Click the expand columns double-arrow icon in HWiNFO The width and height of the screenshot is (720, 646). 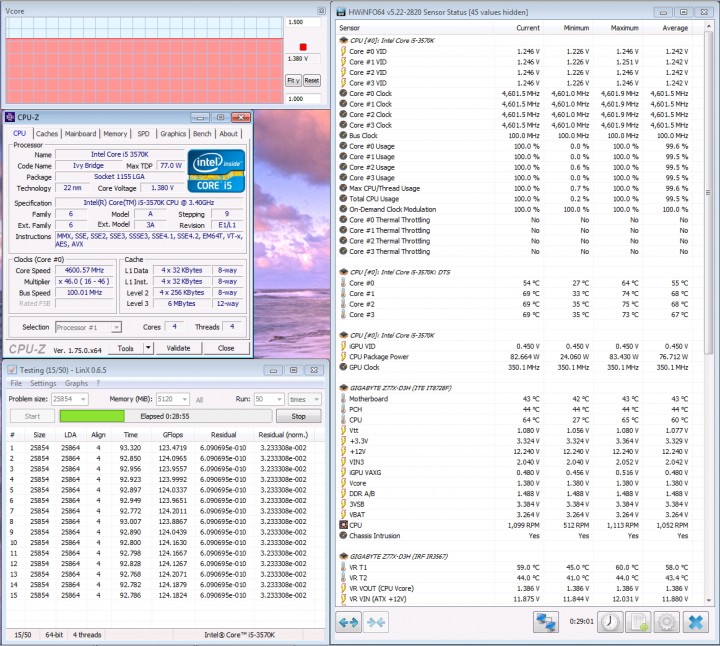(349, 623)
